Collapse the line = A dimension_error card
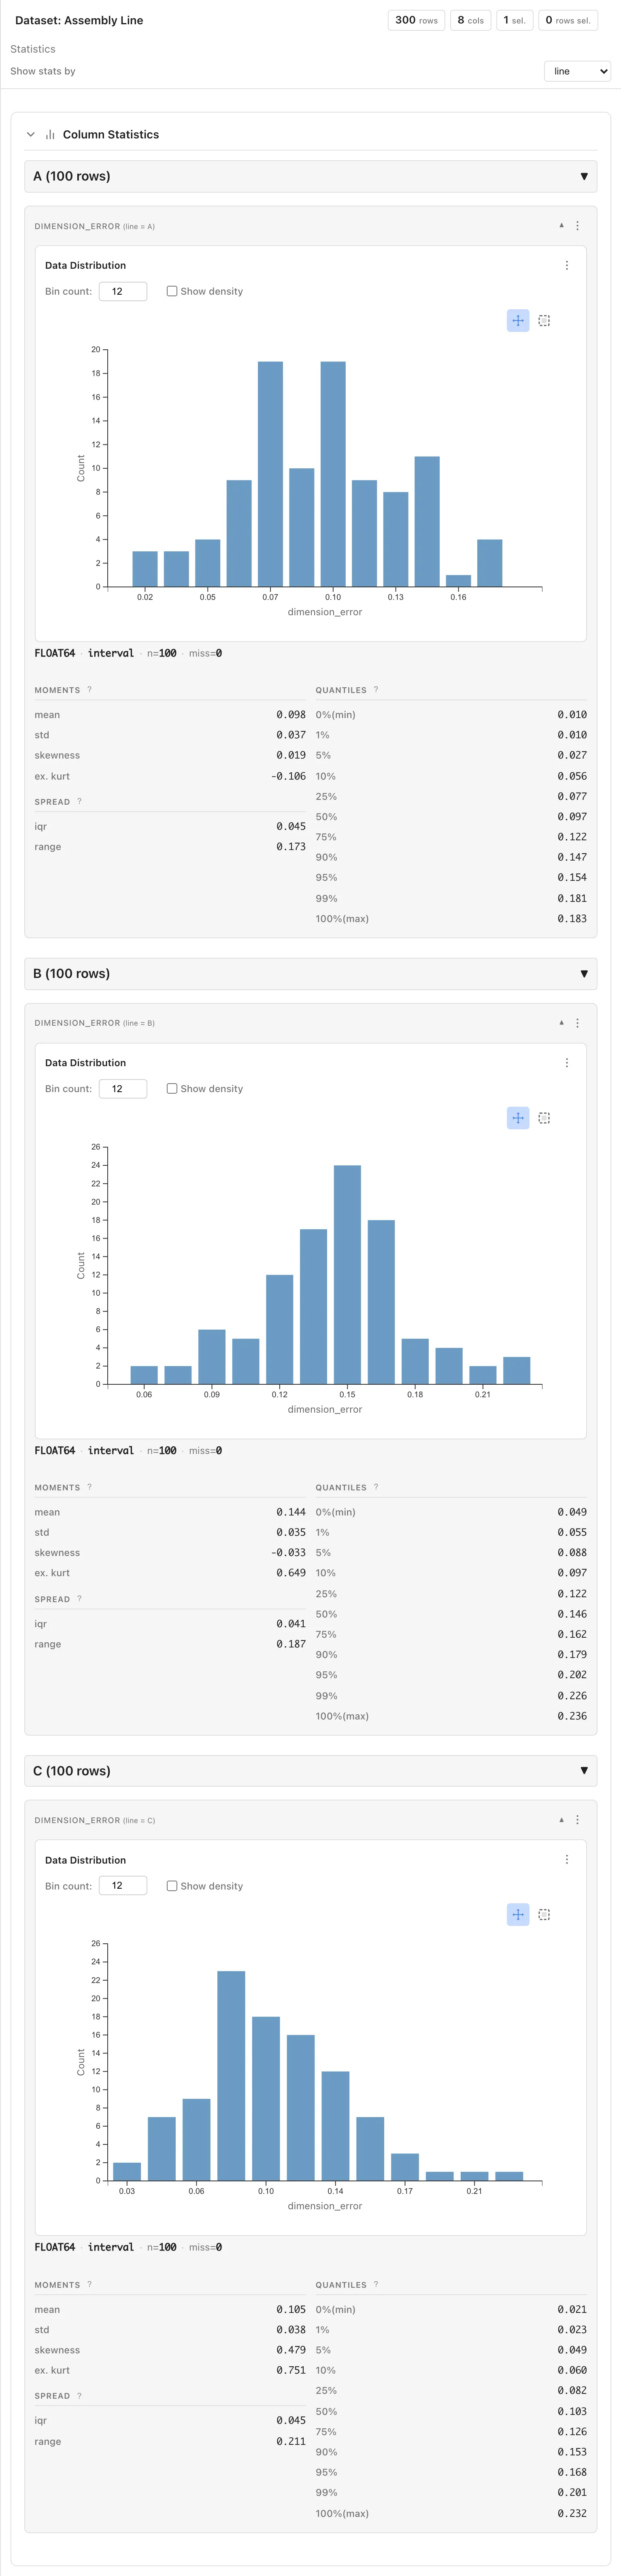The height and width of the screenshot is (2576, 621). click(561, 225)
